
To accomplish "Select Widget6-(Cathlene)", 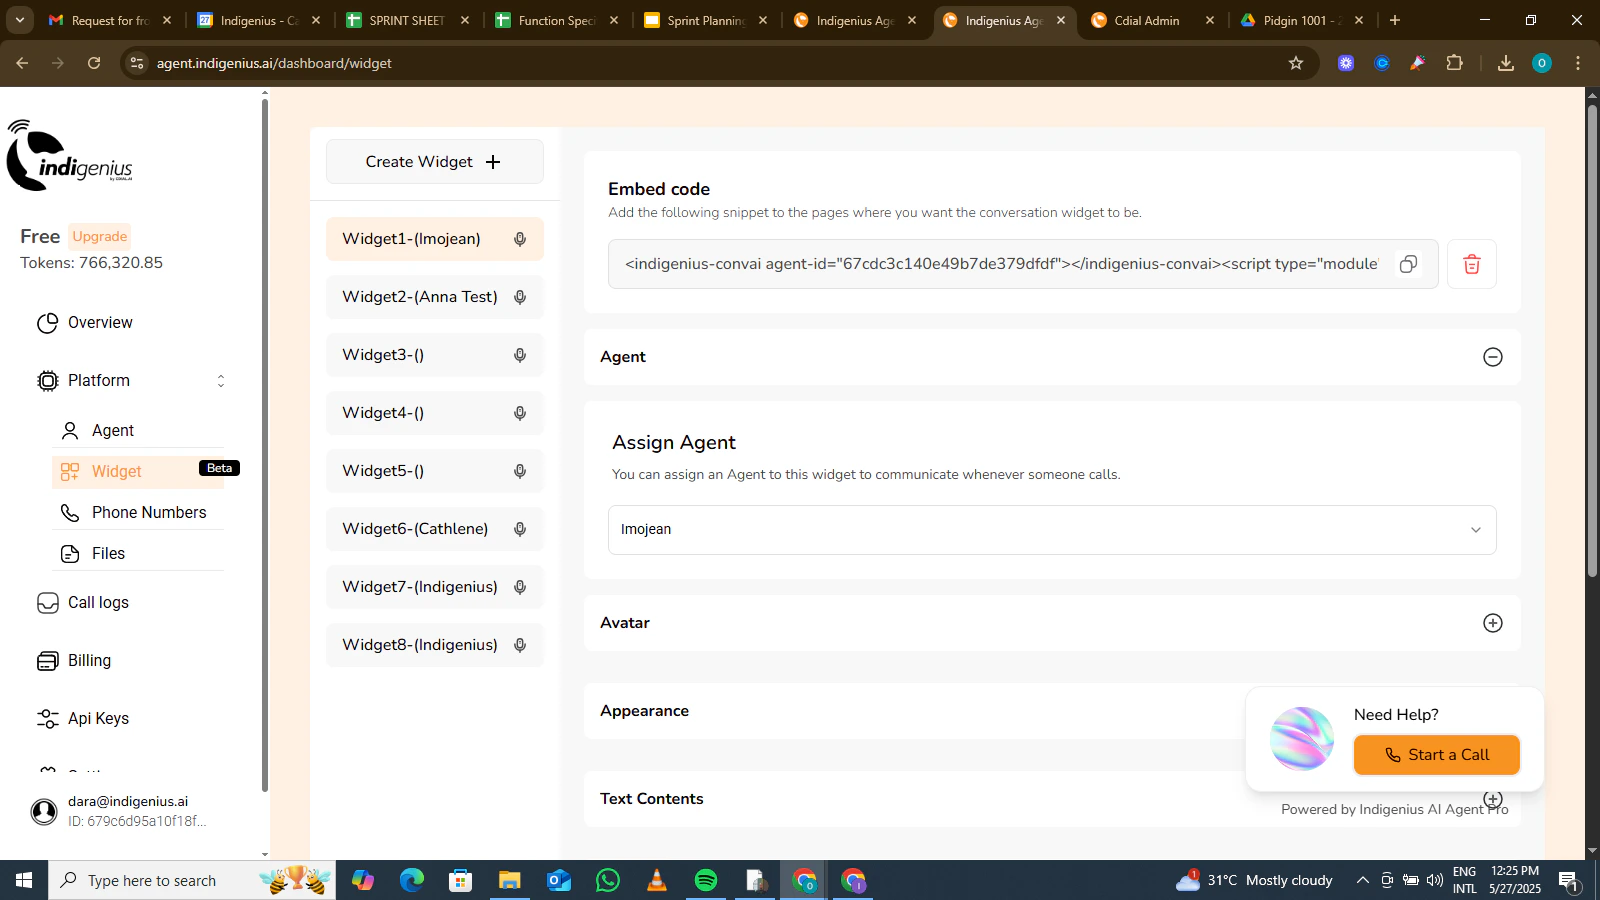I will point(434,529).
